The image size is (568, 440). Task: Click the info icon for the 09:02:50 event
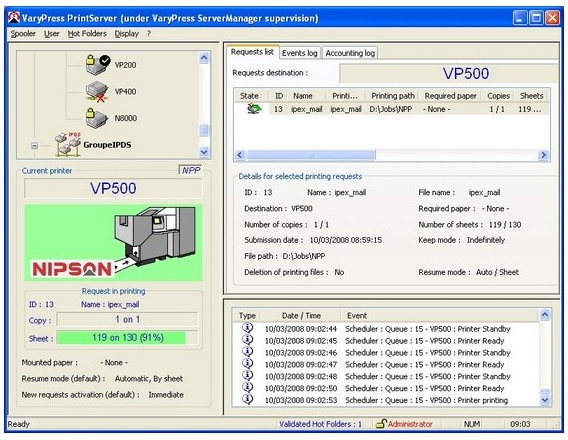247,387
